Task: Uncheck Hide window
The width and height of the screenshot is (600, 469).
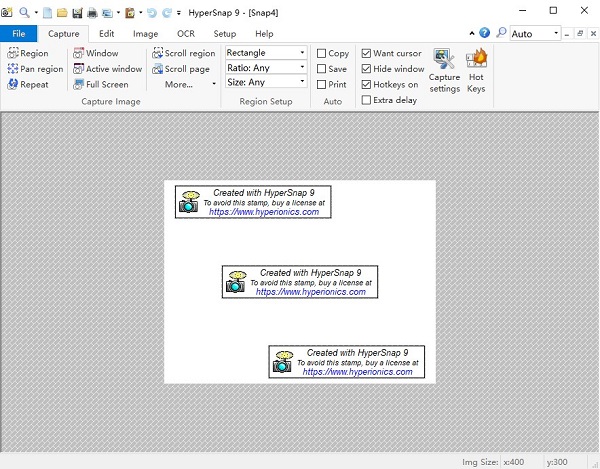Action: point(366,69)
